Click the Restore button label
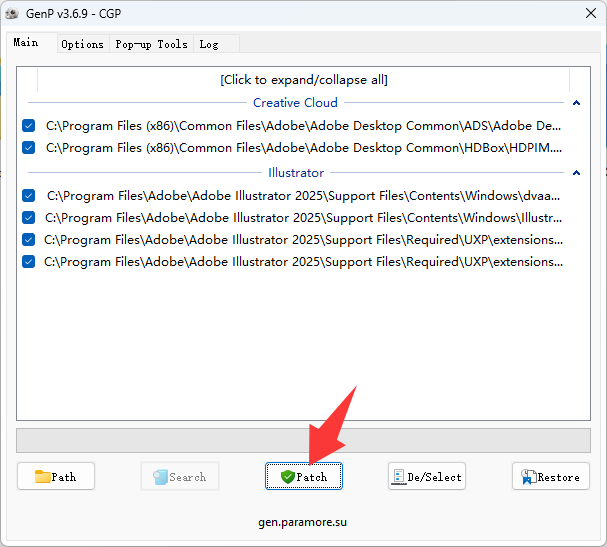Screen dimensions: 607x547 [559, 477]
